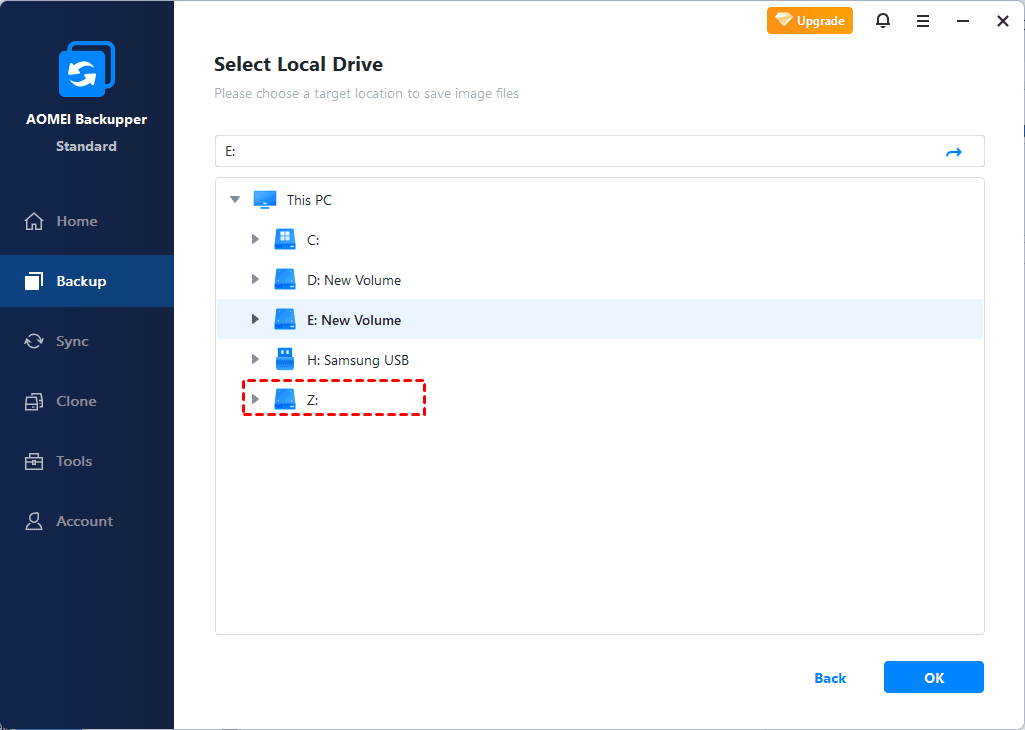Collapse the This PC tree node
This screenshot has height=730, width=1025.
[x=234, y=199]
